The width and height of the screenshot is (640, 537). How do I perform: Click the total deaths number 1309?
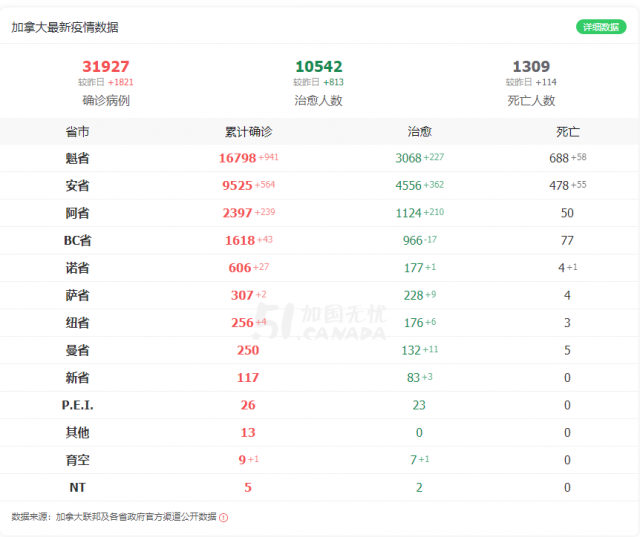click(x=531, y=67)
